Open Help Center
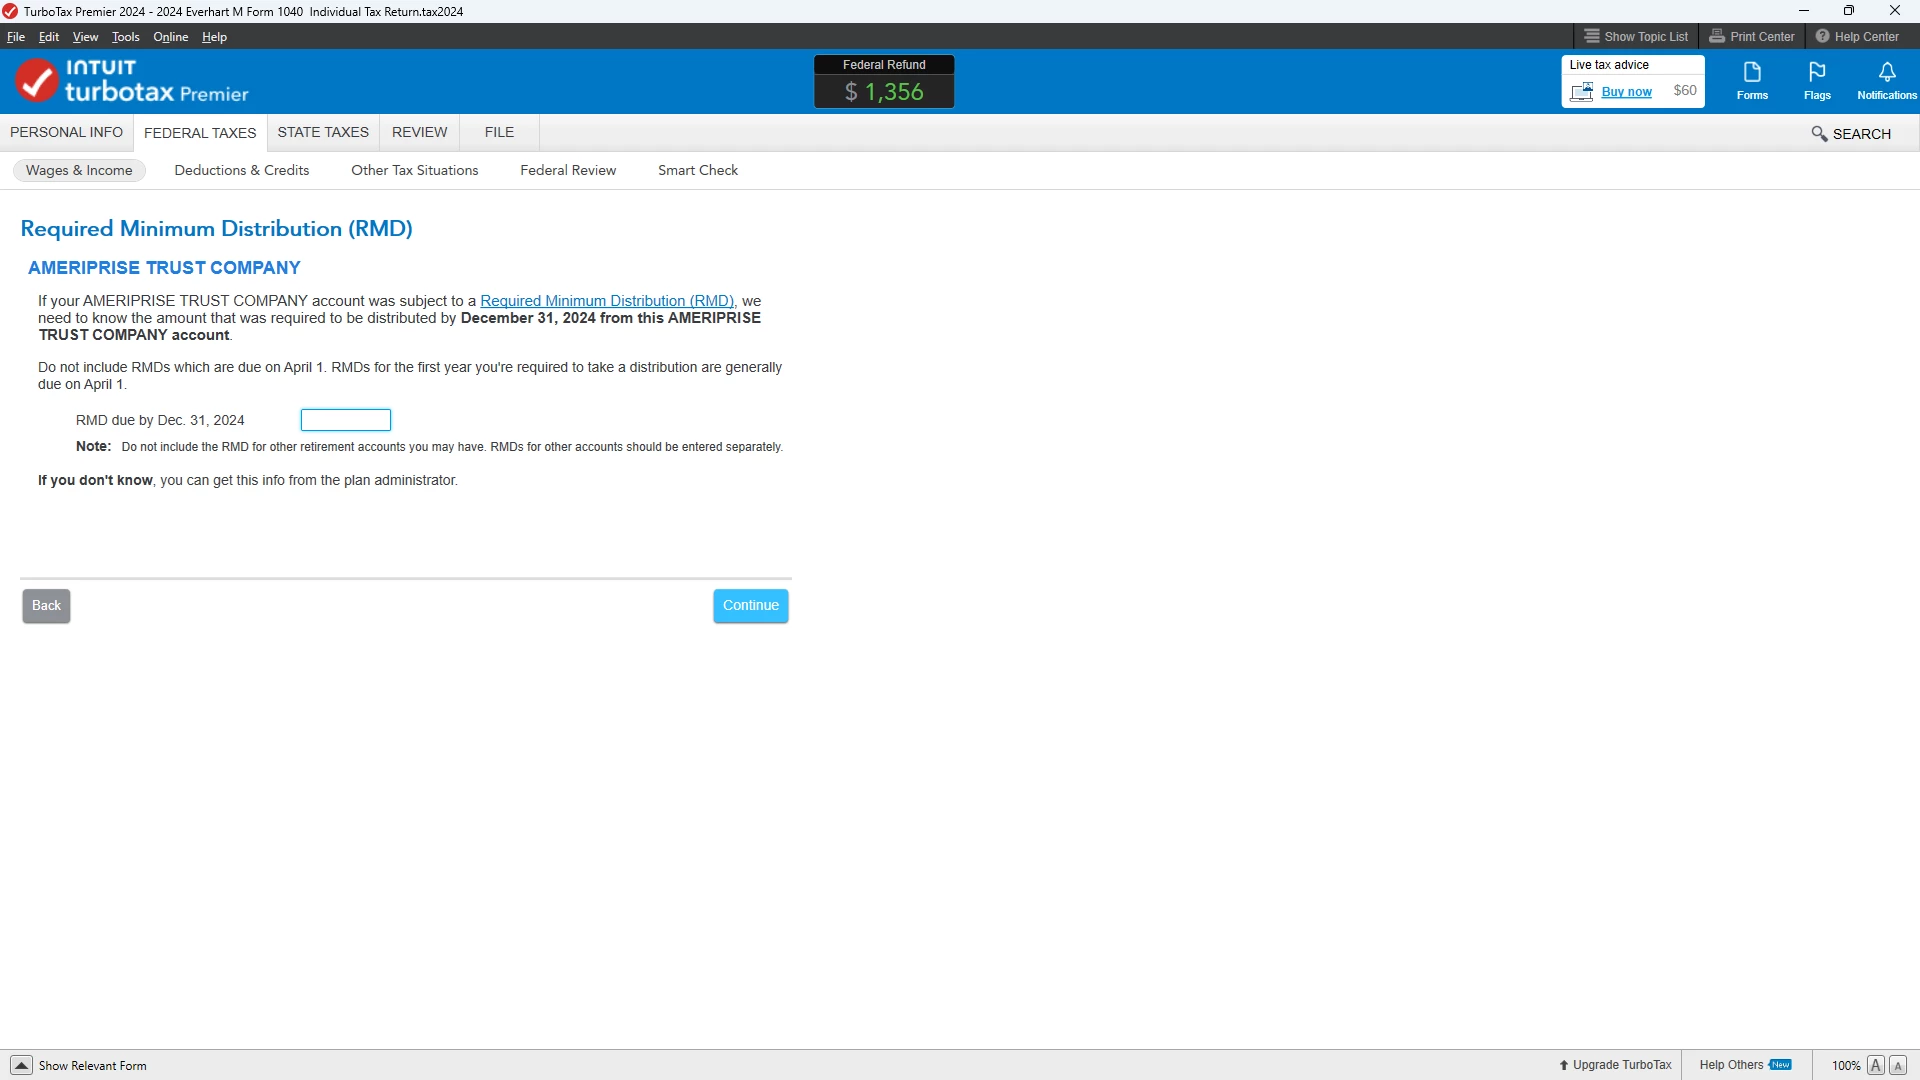The image size is (1920, 1080). (1857, 36)
